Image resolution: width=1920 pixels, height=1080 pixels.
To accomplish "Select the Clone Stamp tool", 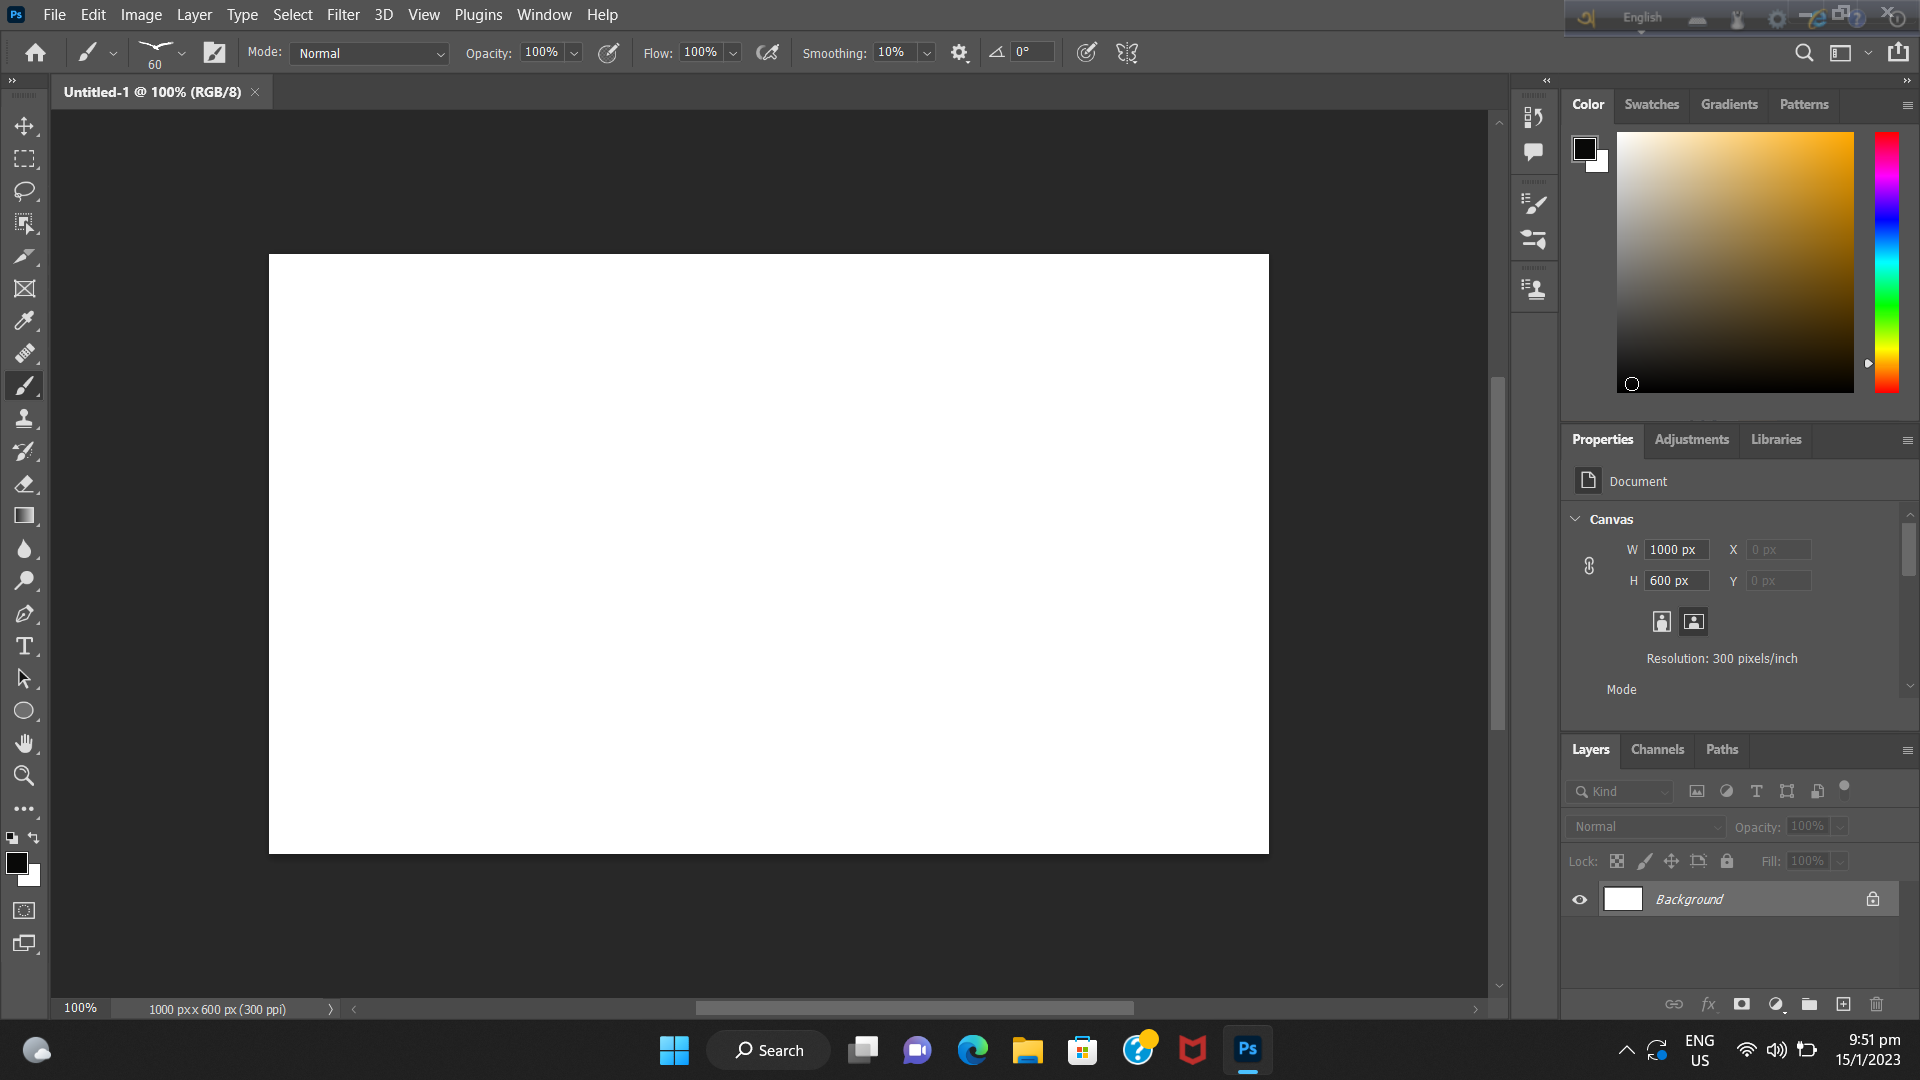I will point(25,418).
